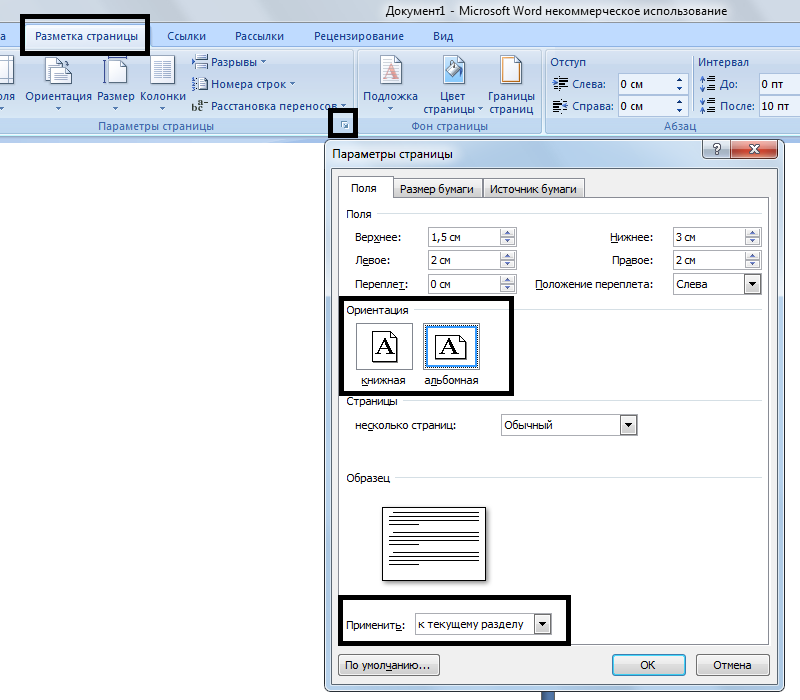Select the Поля tab in the dialog
Screen dimensions: 800x700
pos(364,188)
